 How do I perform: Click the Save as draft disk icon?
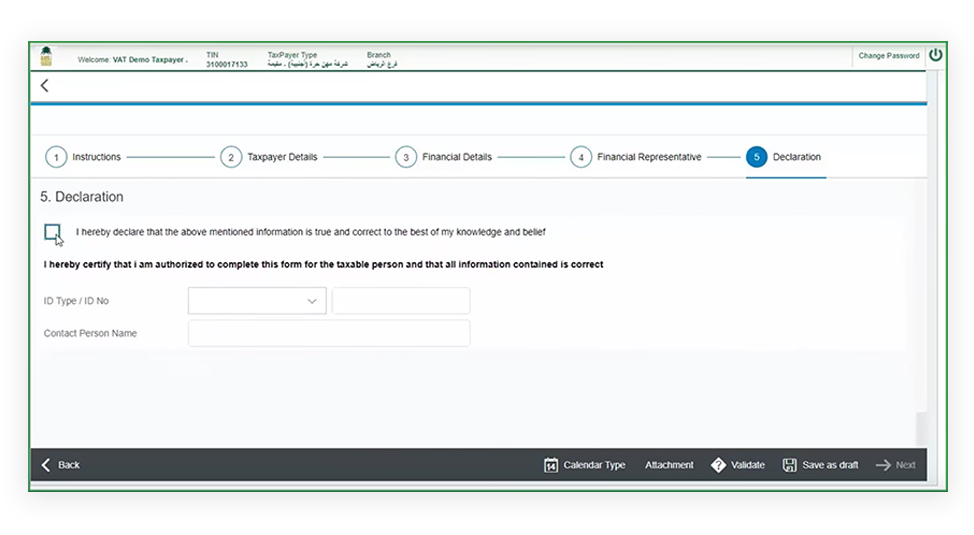tap(790, 465)
